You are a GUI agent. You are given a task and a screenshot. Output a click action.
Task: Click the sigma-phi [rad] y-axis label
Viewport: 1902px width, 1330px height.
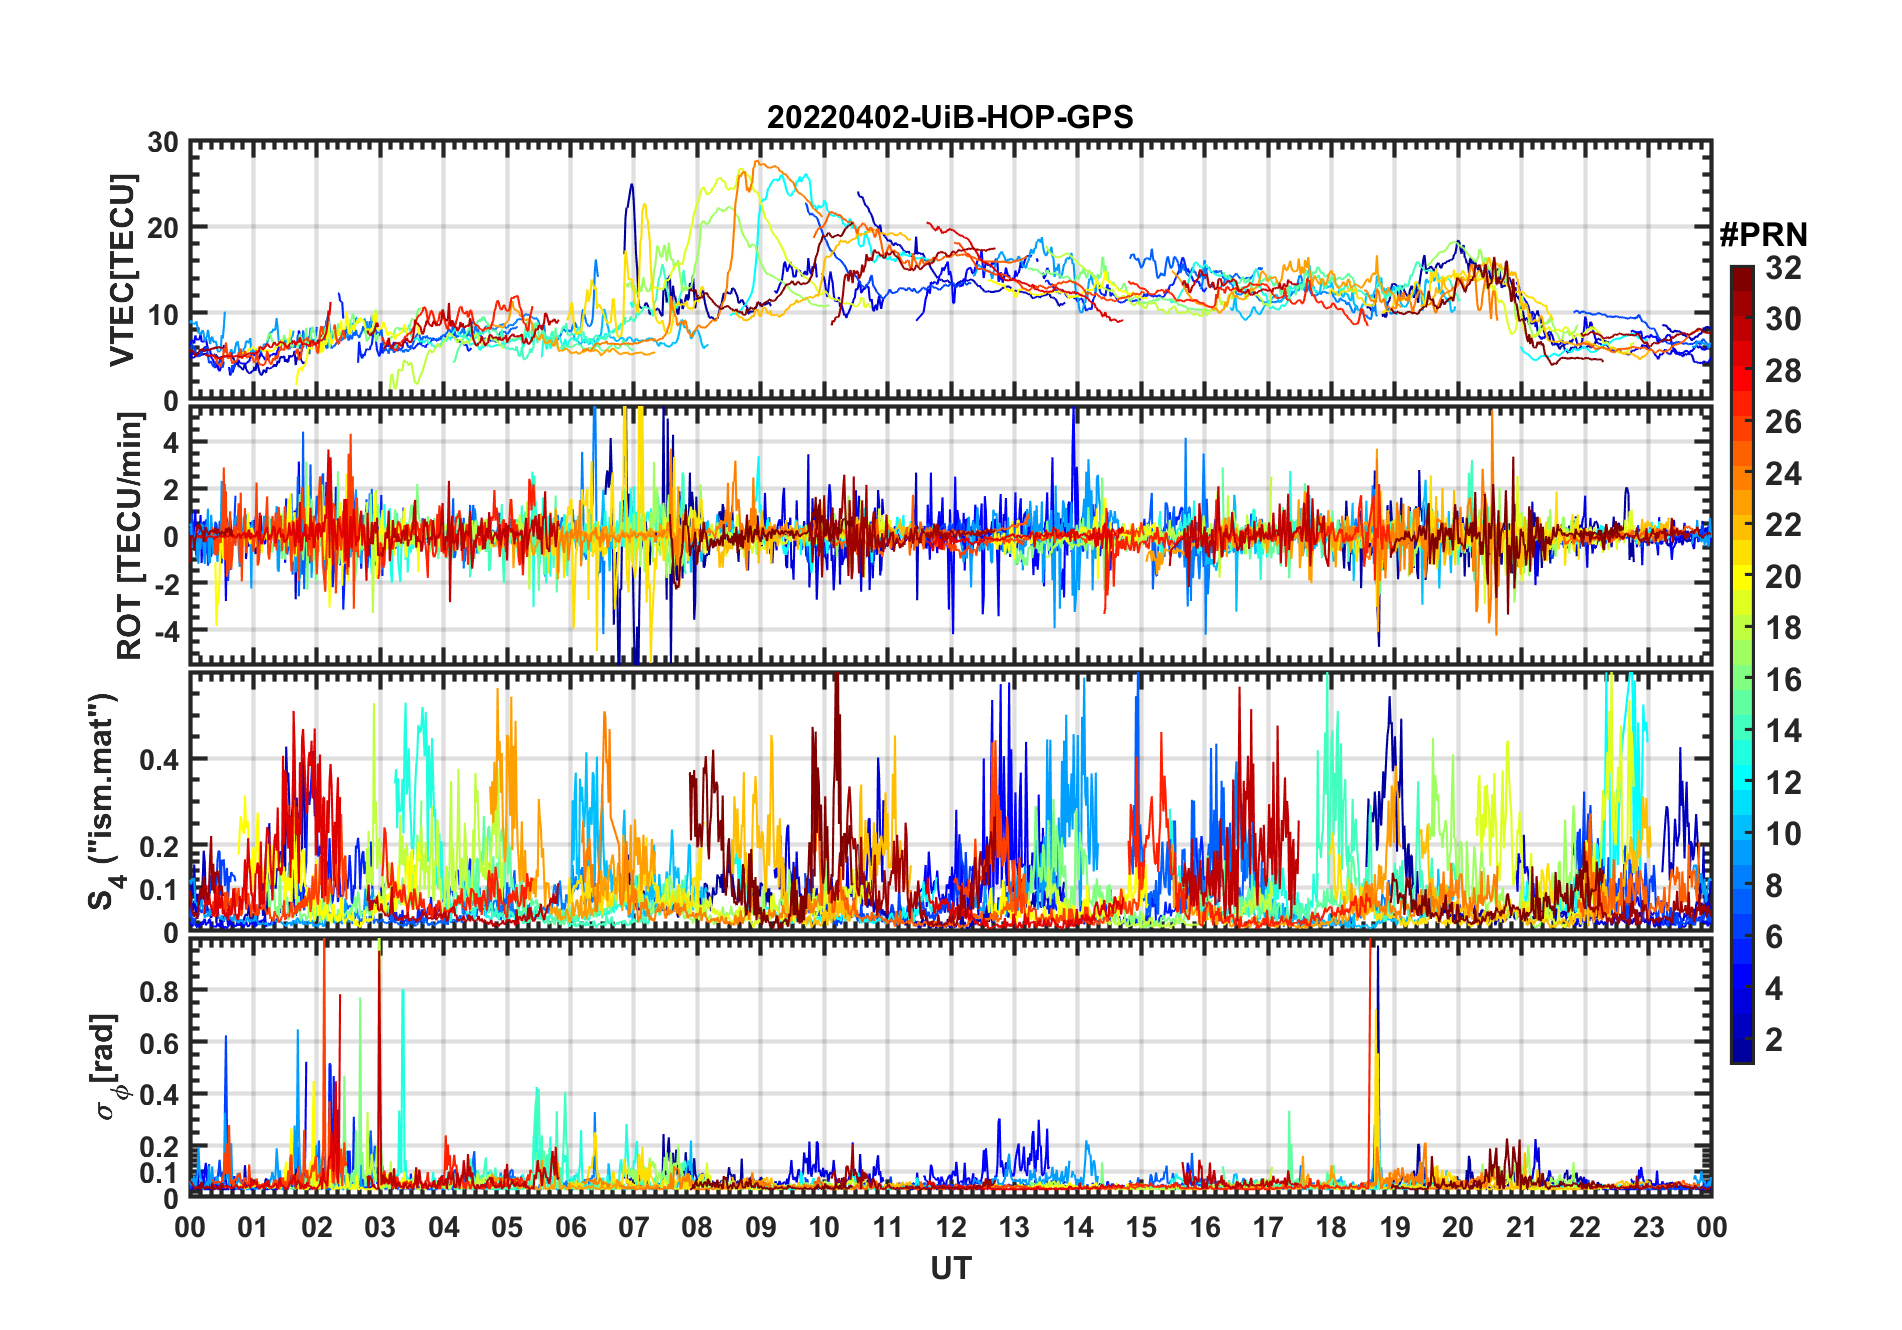(x=108, y=1067)
